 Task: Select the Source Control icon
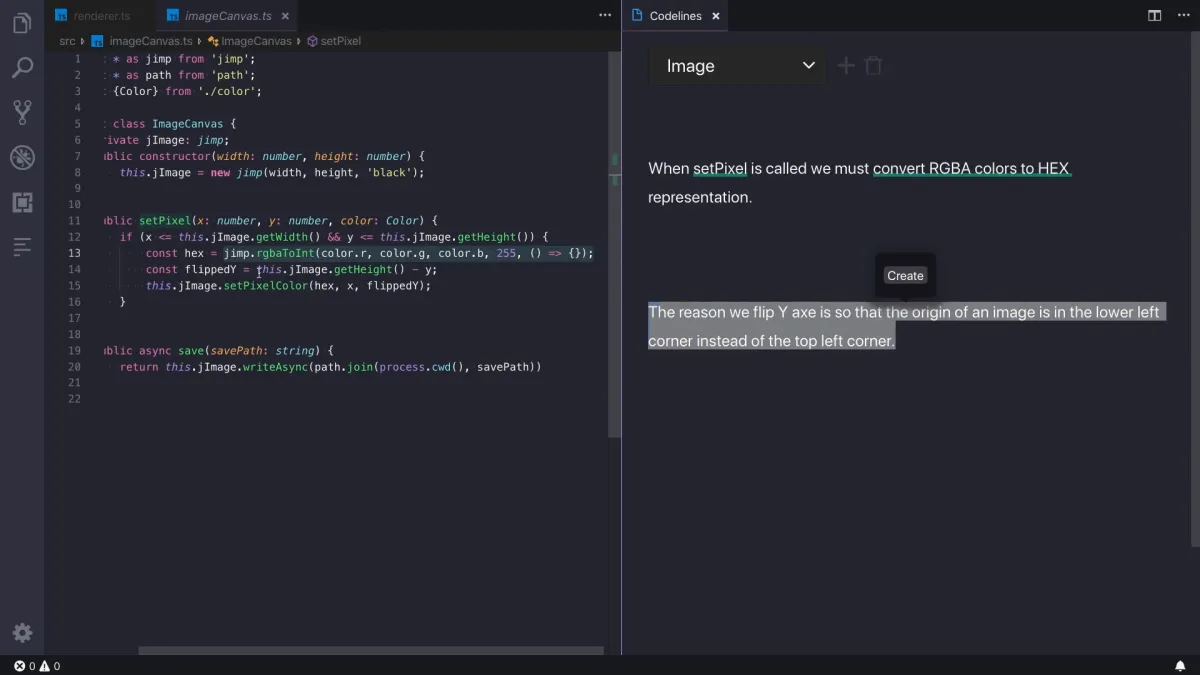pyautogui.click(x=22, y=112)
